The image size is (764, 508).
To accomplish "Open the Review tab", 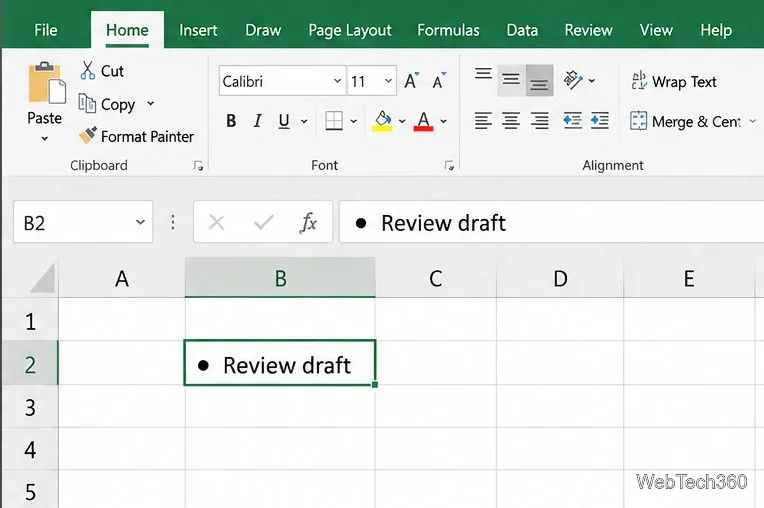I will (x=589, y=30).
